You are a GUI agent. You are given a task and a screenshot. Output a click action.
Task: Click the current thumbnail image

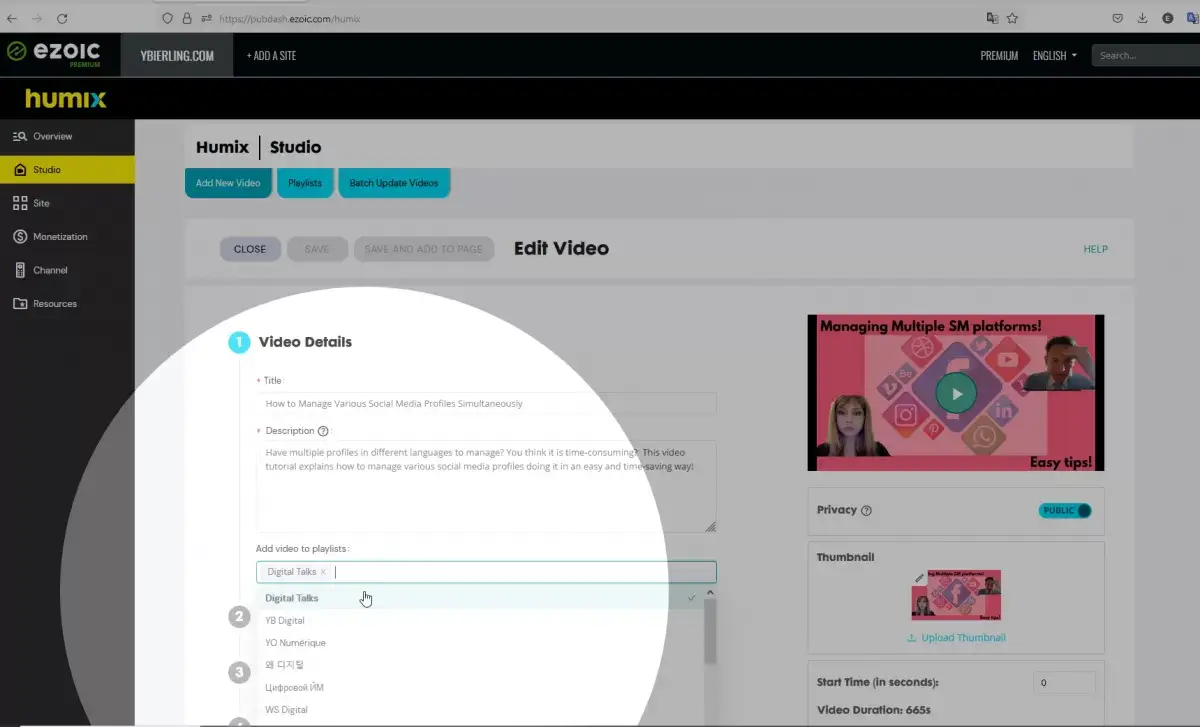(956, 596)
